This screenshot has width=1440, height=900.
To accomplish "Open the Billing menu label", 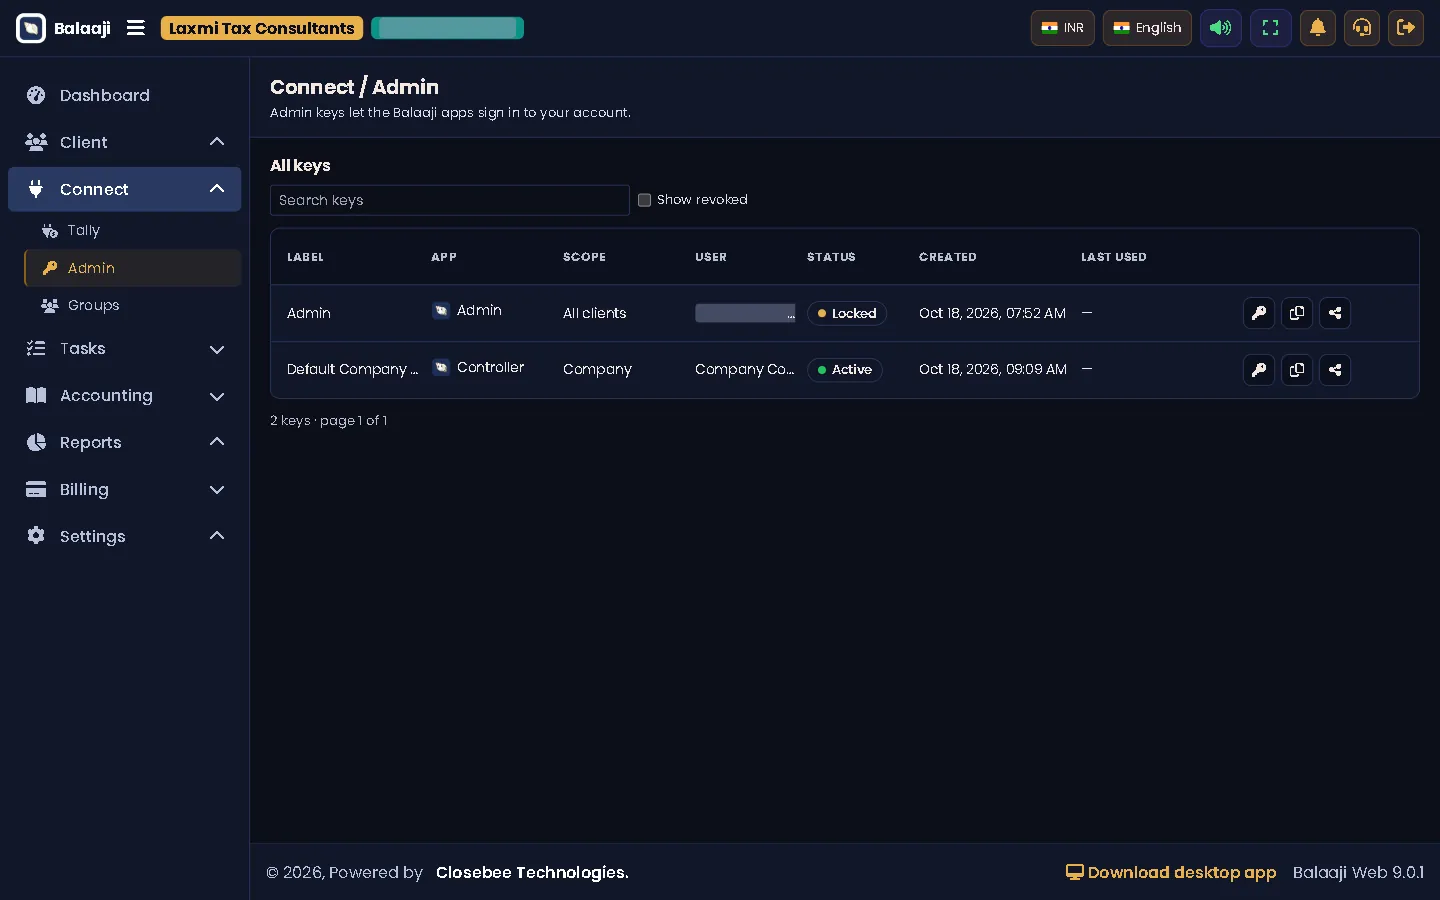I will (x=84, y=489).
